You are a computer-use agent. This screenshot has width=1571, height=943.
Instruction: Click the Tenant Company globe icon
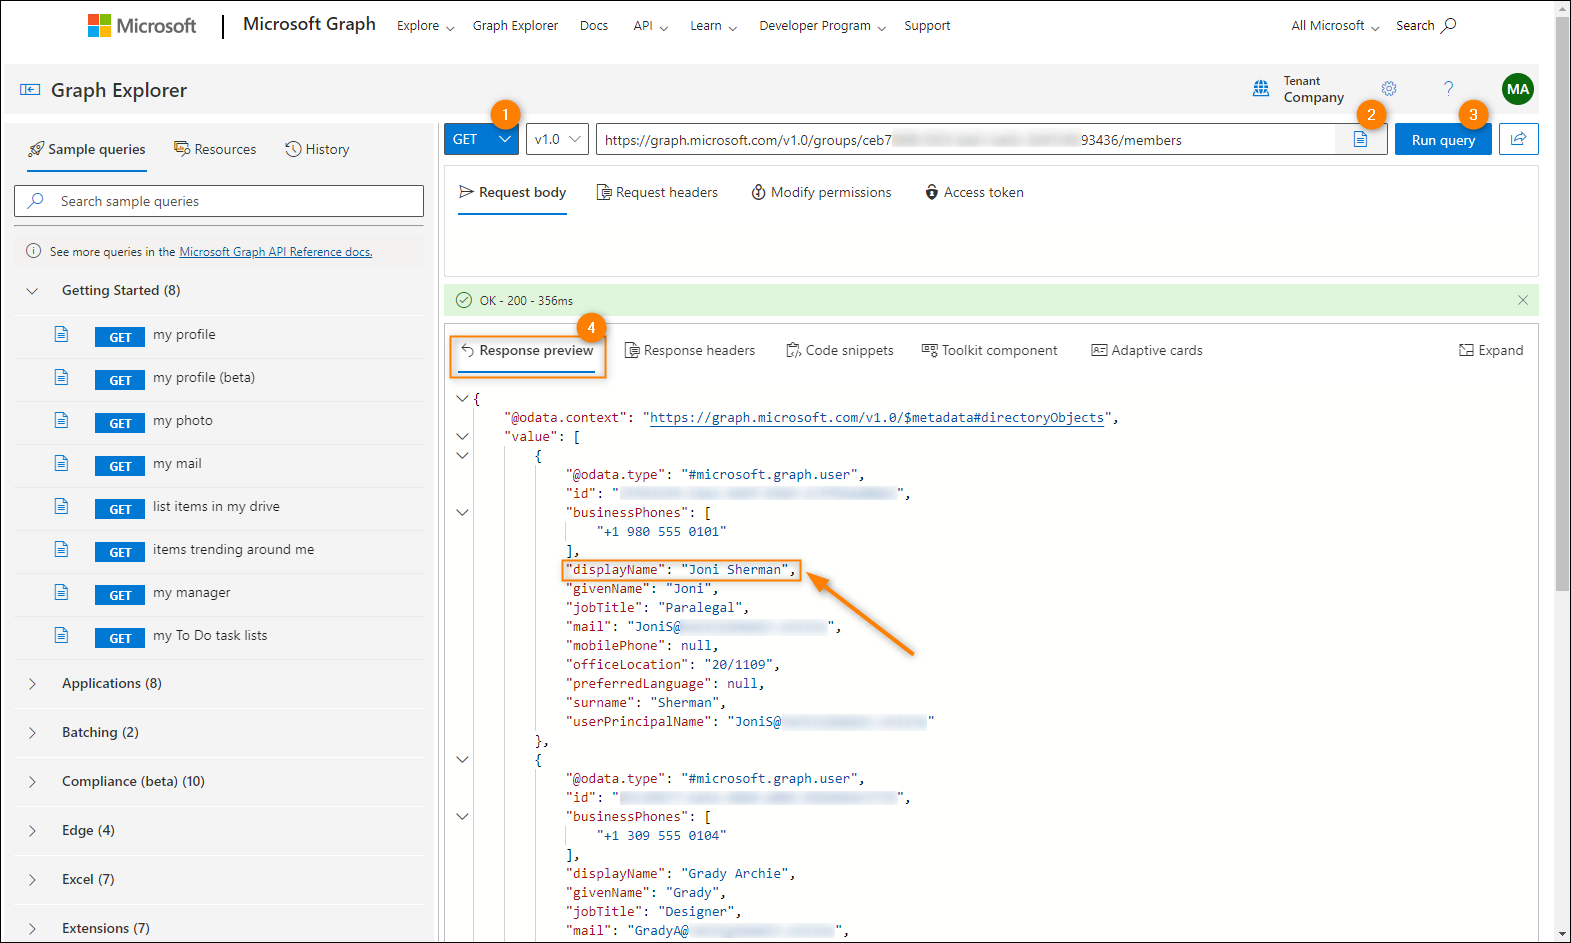tap(1261, 89)
